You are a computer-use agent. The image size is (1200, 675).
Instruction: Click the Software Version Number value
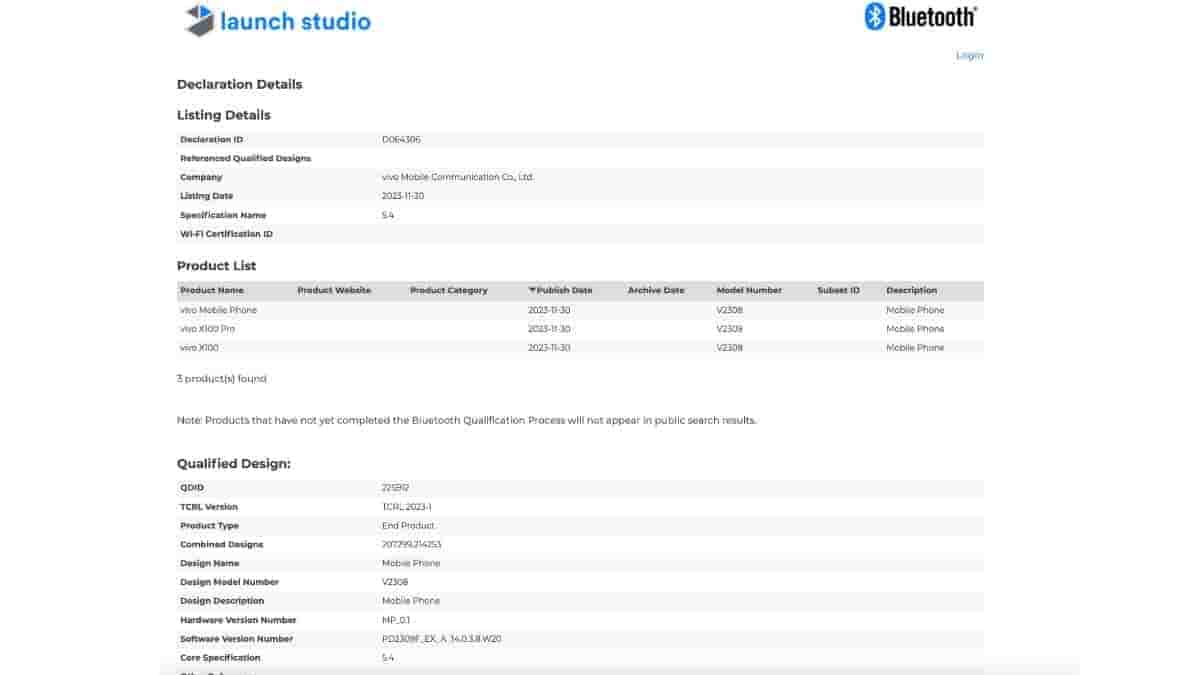click(x=441, y=639)
